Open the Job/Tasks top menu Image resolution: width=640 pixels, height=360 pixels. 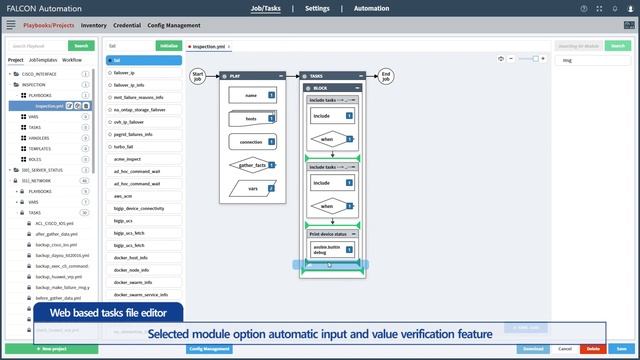click(x=266, y=9)
